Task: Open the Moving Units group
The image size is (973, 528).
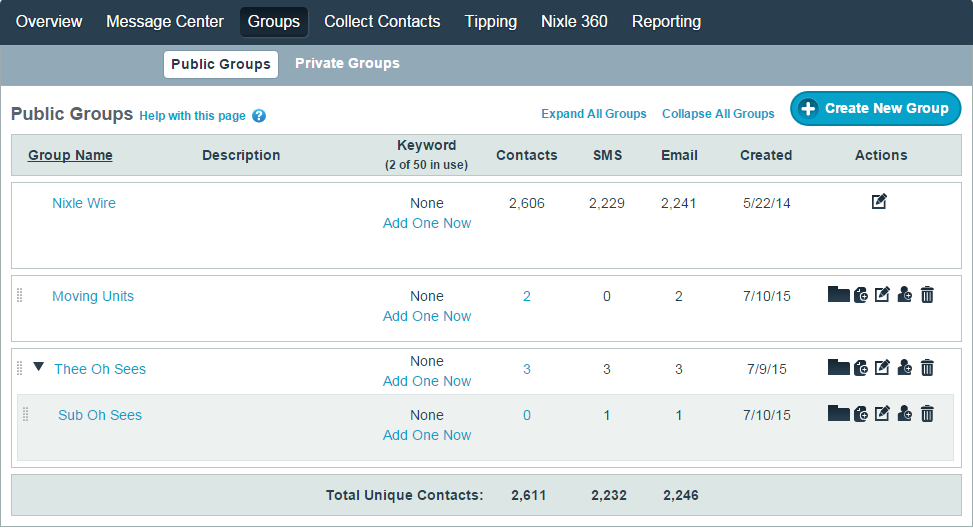Action: 93,296
